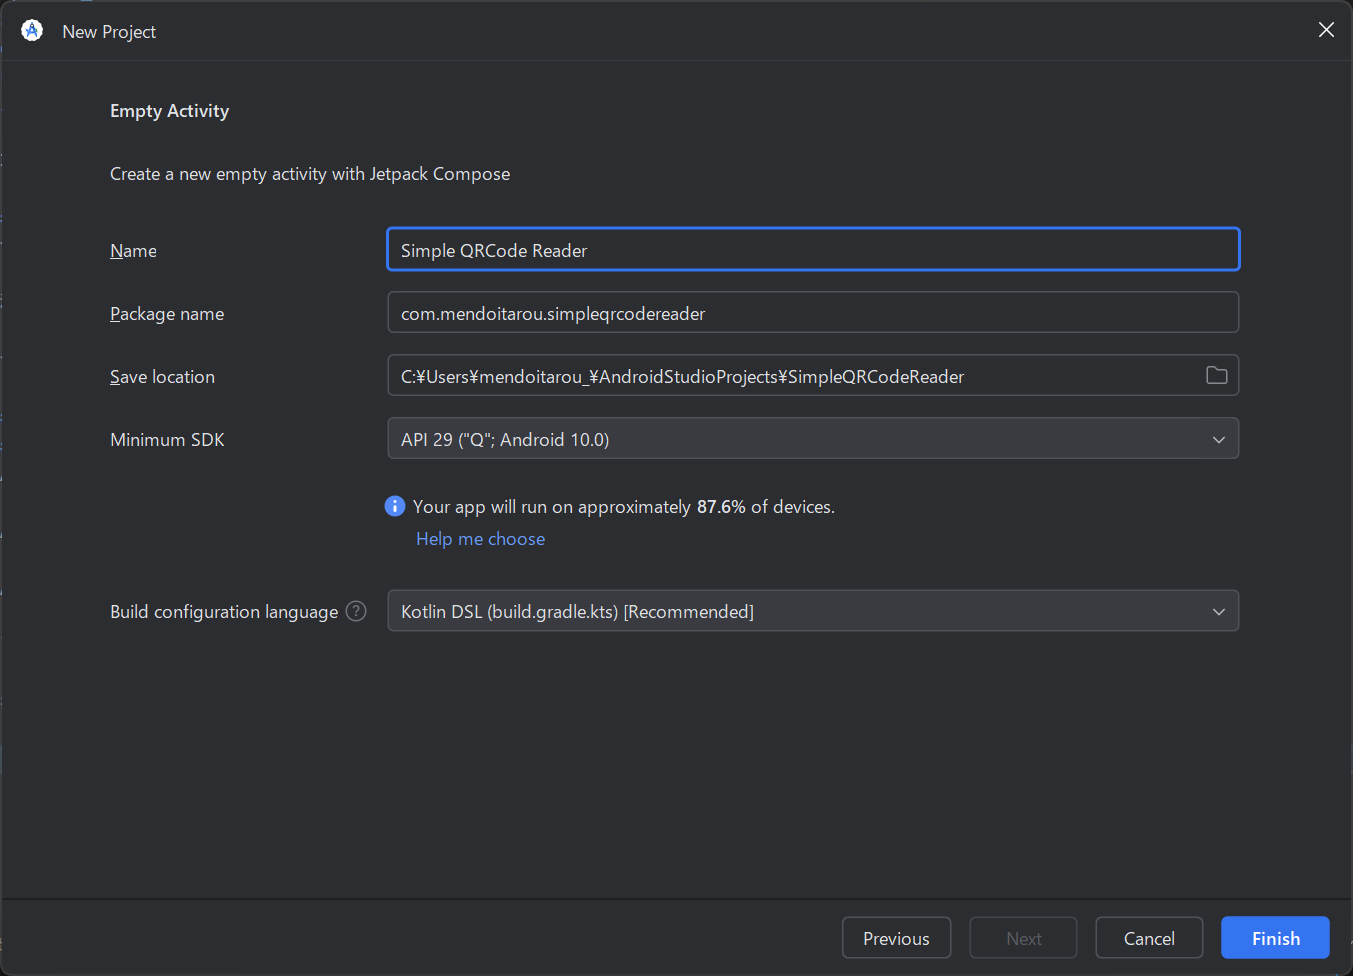The image size is (1353, 976).
Task: Click the disabled Next button
Action: pyautogui.click(x=1024, y=938)
